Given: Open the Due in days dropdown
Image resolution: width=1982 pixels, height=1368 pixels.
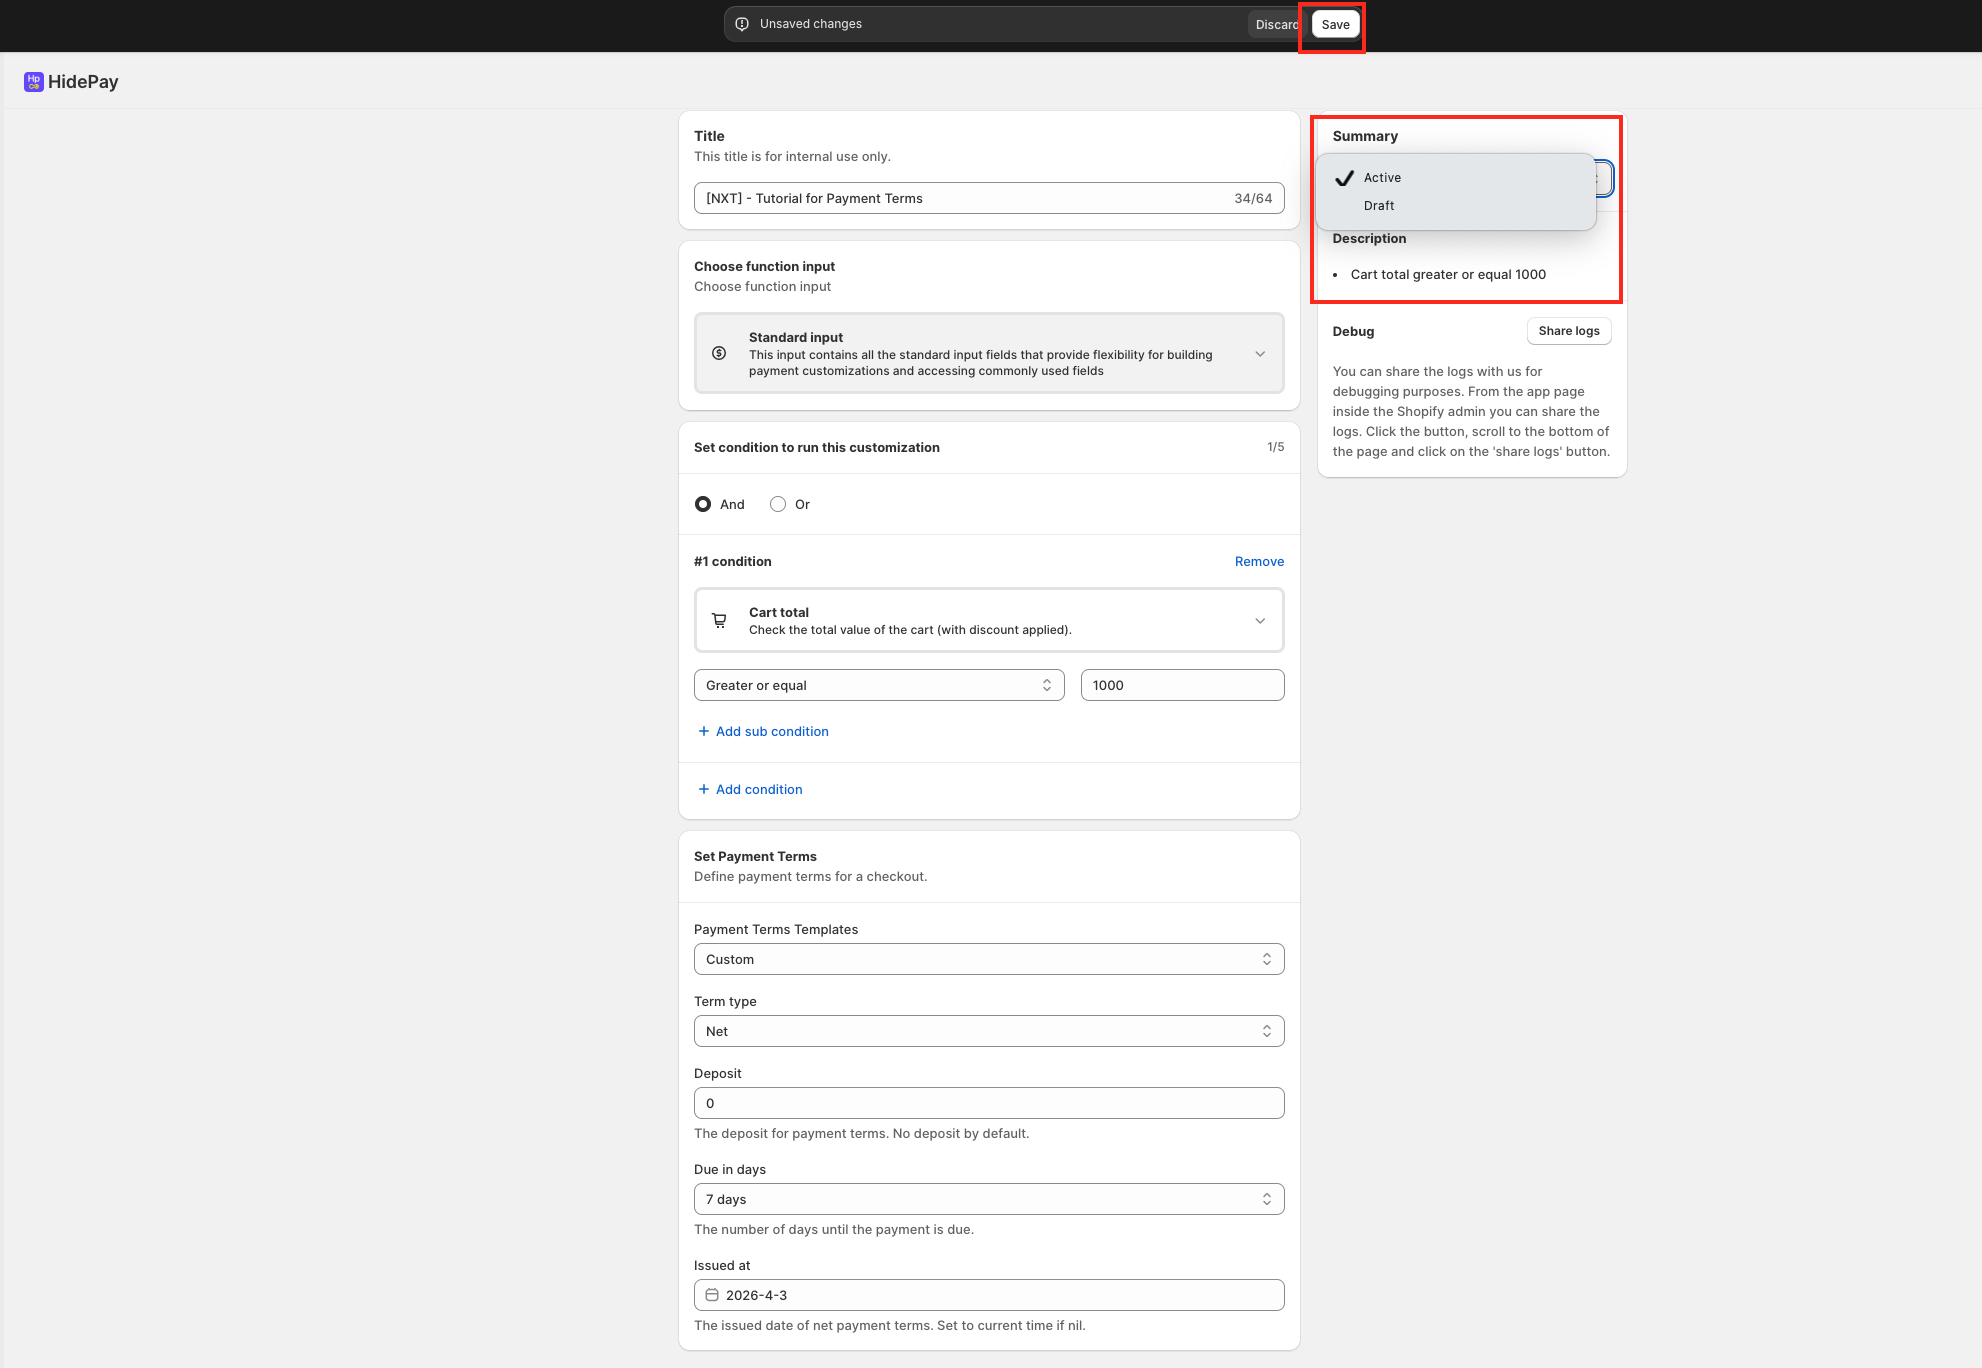Looking at the screenshot, I should [988, 1200].
